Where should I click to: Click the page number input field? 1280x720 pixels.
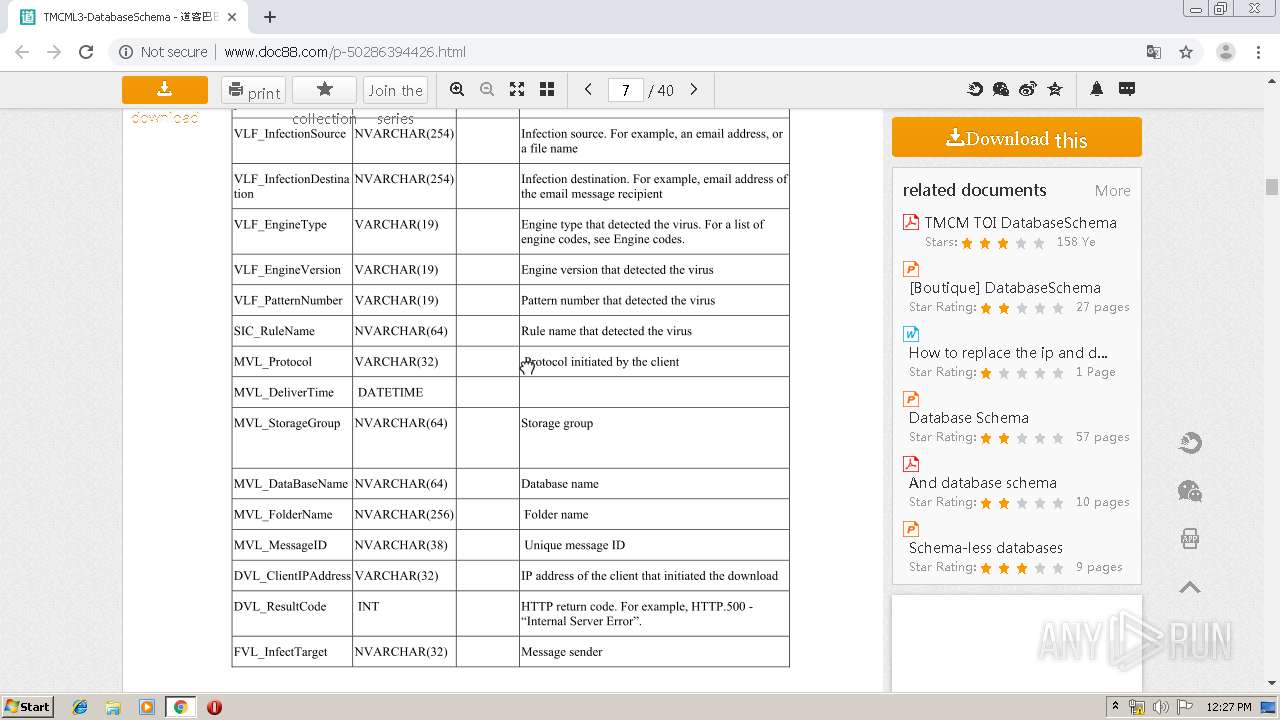pyautogui.click(x=625, y=91)
